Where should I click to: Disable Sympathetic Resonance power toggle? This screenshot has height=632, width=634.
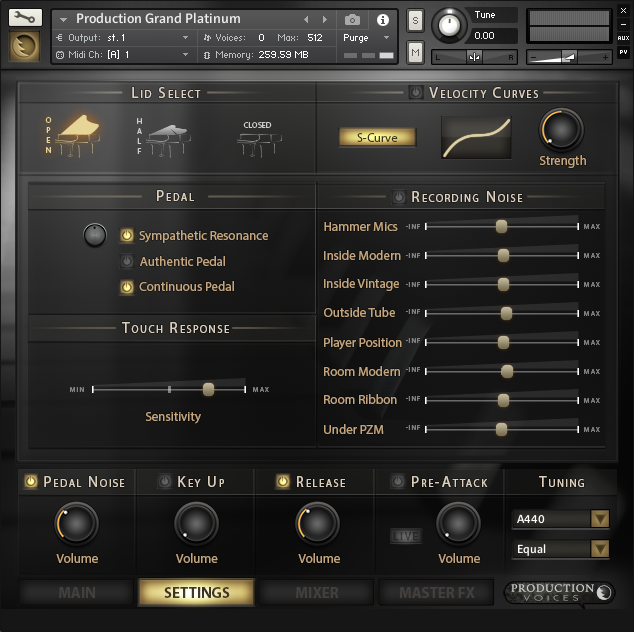tap(127, 235)
